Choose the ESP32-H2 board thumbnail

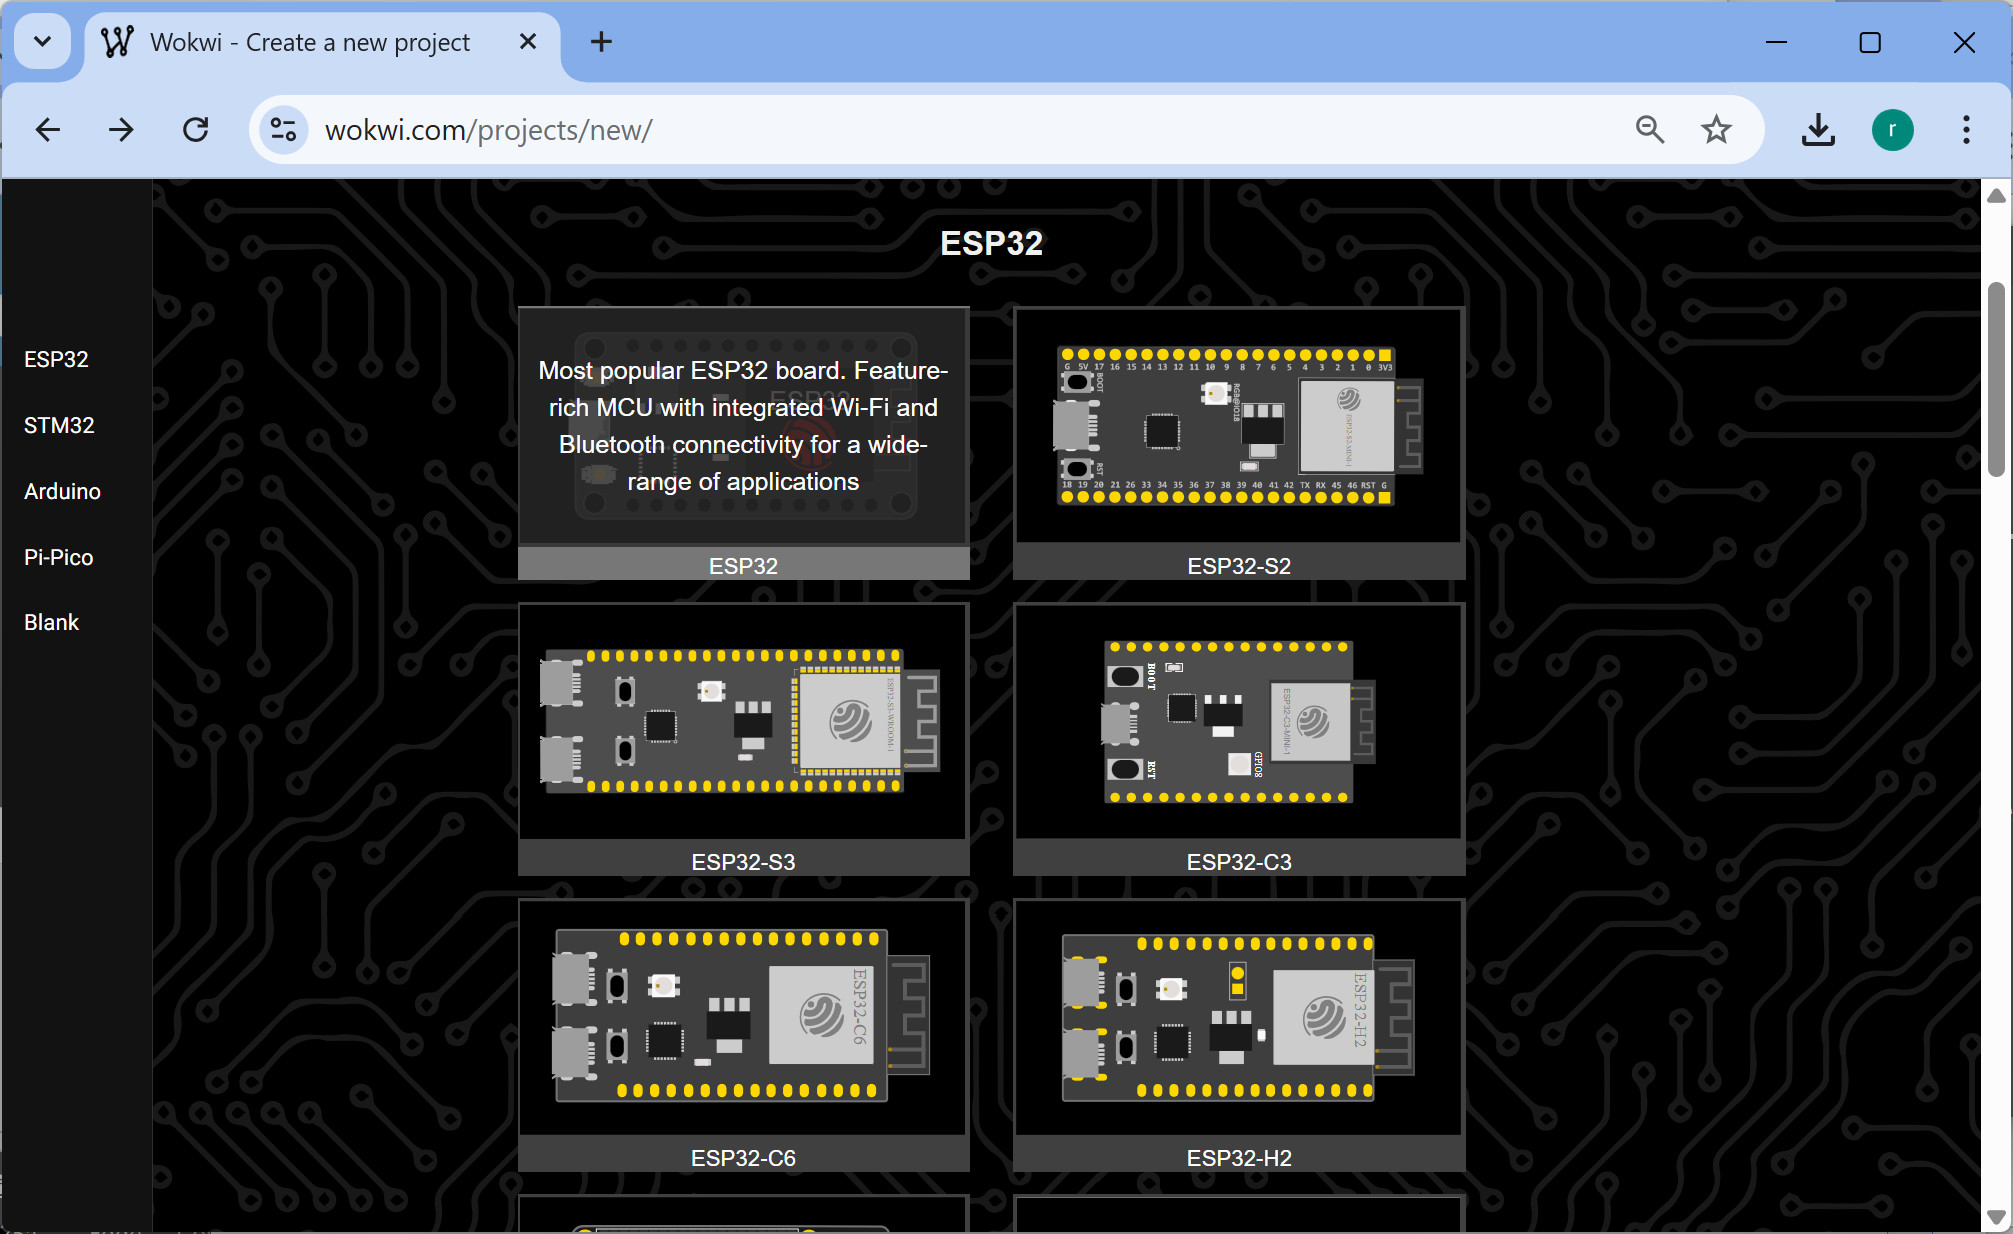point(1239,1018)
